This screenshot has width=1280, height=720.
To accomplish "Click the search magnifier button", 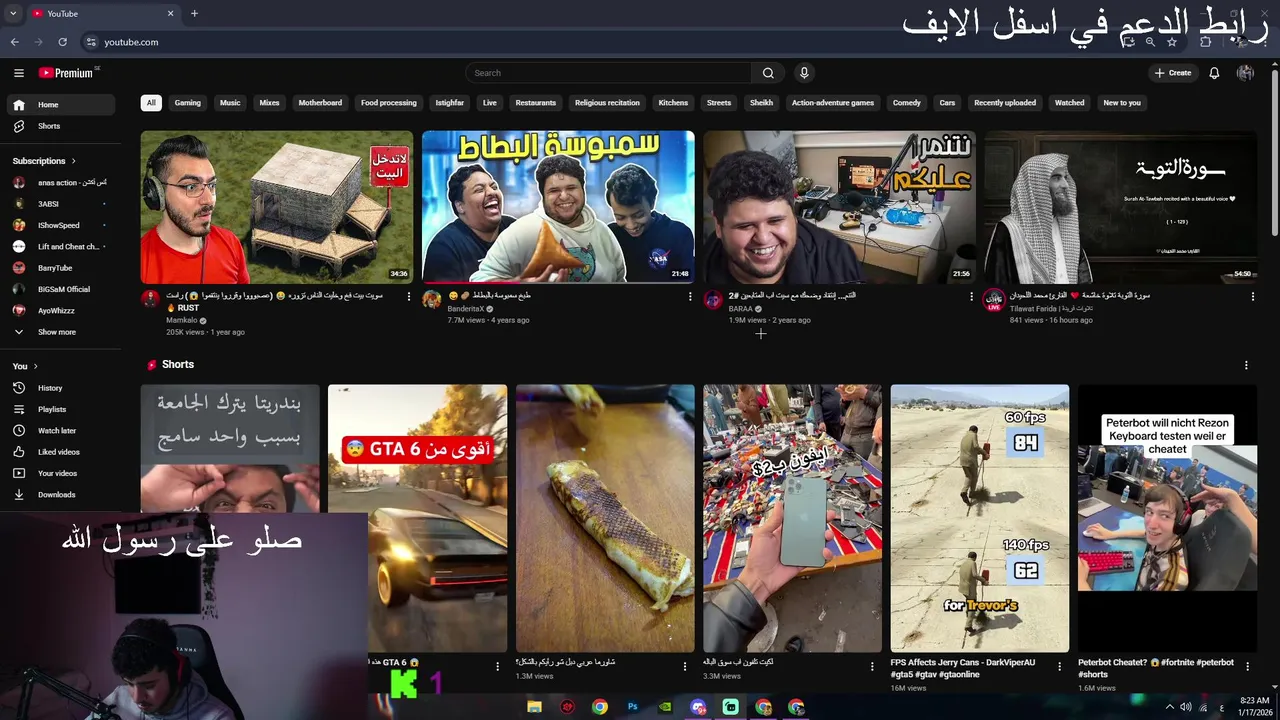I will click(x=768, y=73).
